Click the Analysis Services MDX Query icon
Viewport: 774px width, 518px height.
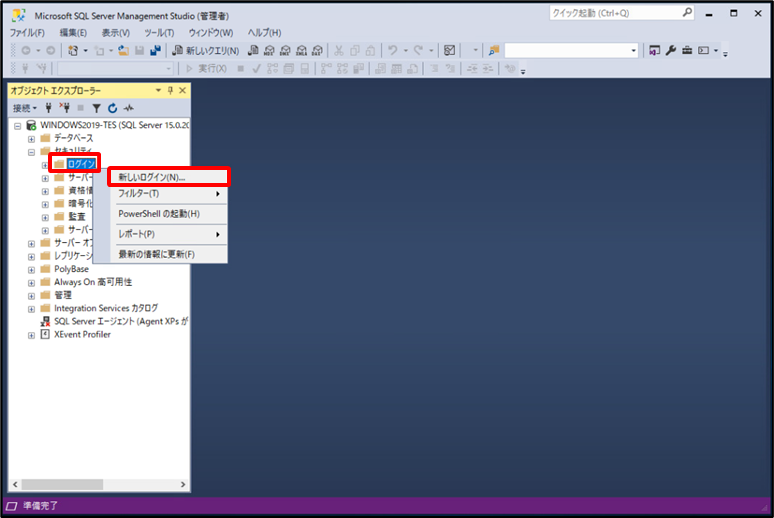pyautogui.click(x=269, y=50)
